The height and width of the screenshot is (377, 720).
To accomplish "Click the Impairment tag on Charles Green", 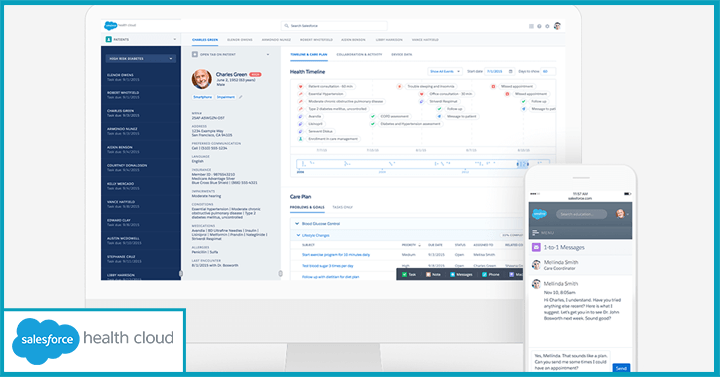I will click(x=225, y=97).
